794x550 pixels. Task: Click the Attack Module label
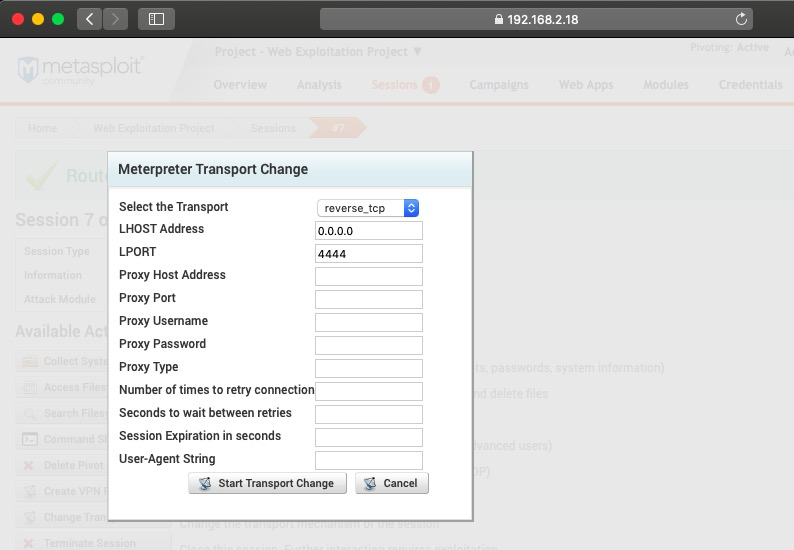60,299
